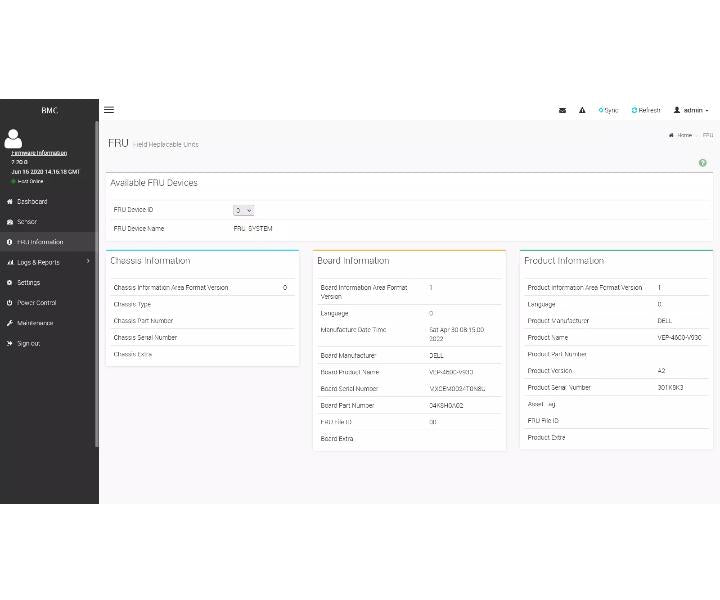Expand the Logs & Reports chevron
720x600 pixels.
[x=88, y=262]
